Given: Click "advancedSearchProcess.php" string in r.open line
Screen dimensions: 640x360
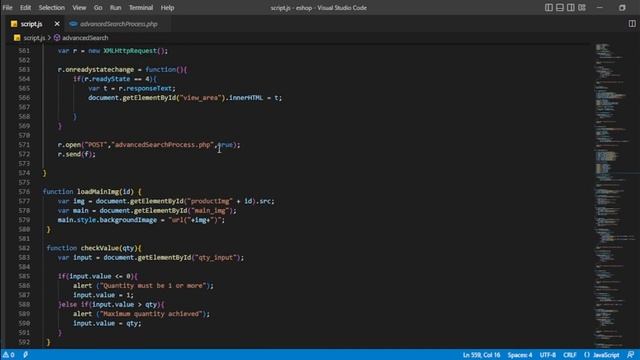Looking at the screenshot, I should pos(162,144).
